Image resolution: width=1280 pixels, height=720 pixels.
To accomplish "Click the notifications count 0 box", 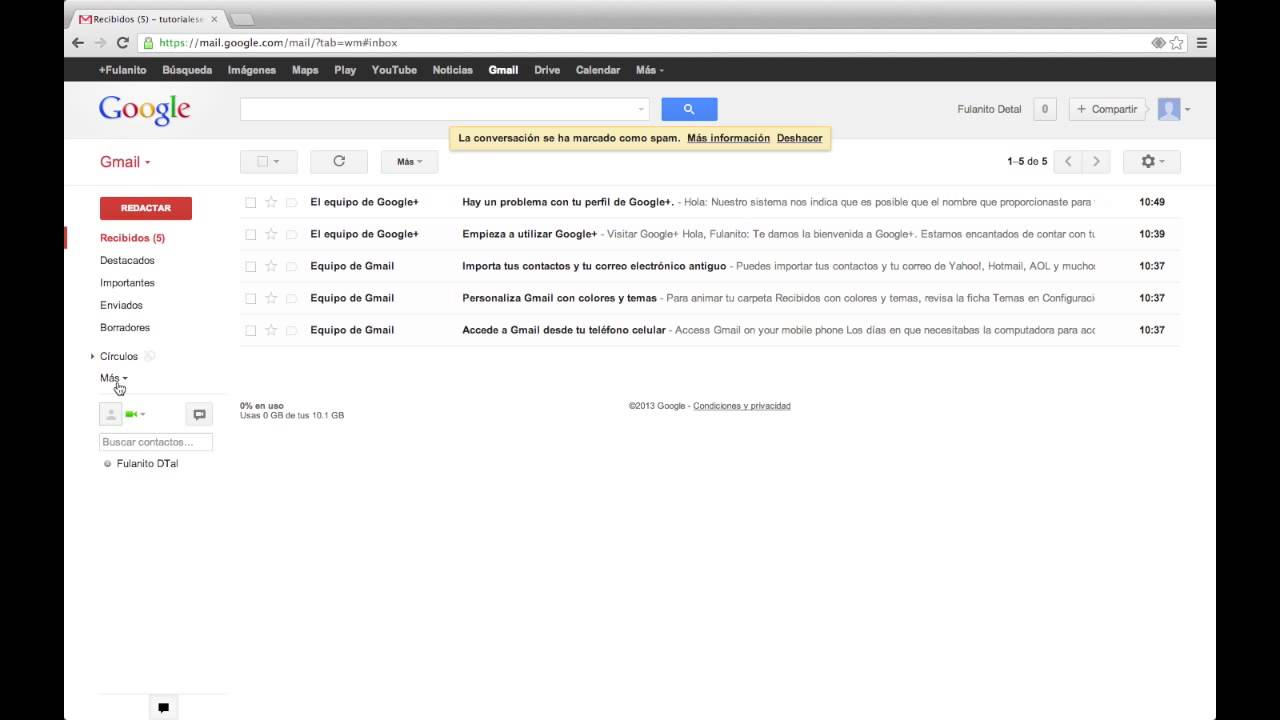I will (x=1045, y=109).
